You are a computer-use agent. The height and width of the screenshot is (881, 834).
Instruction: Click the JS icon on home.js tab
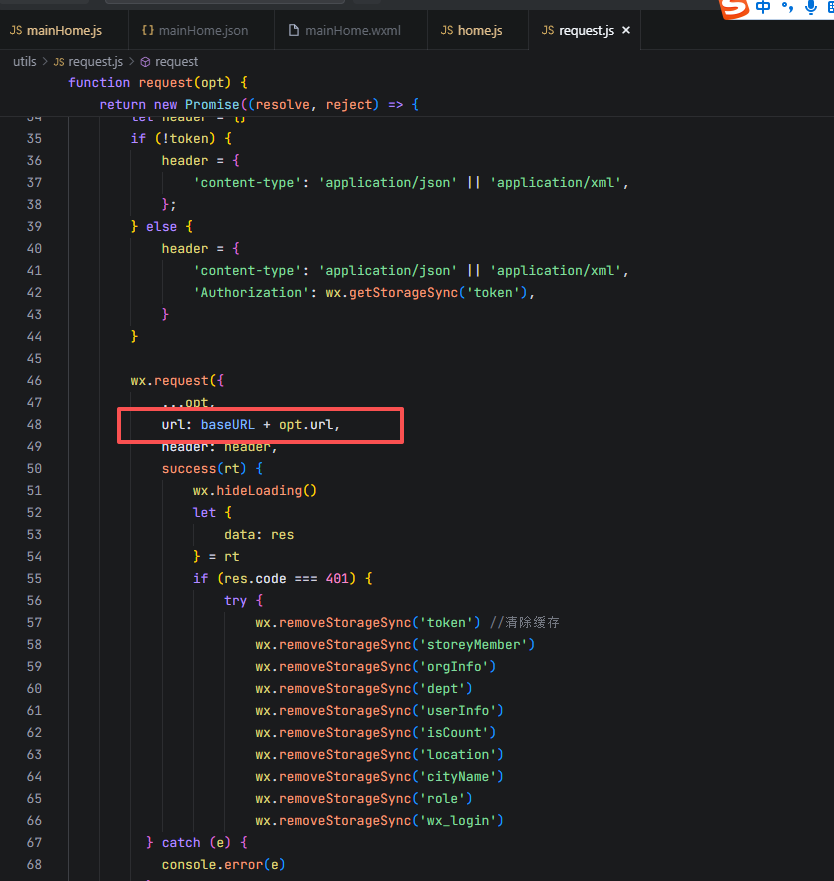(447, 30)
